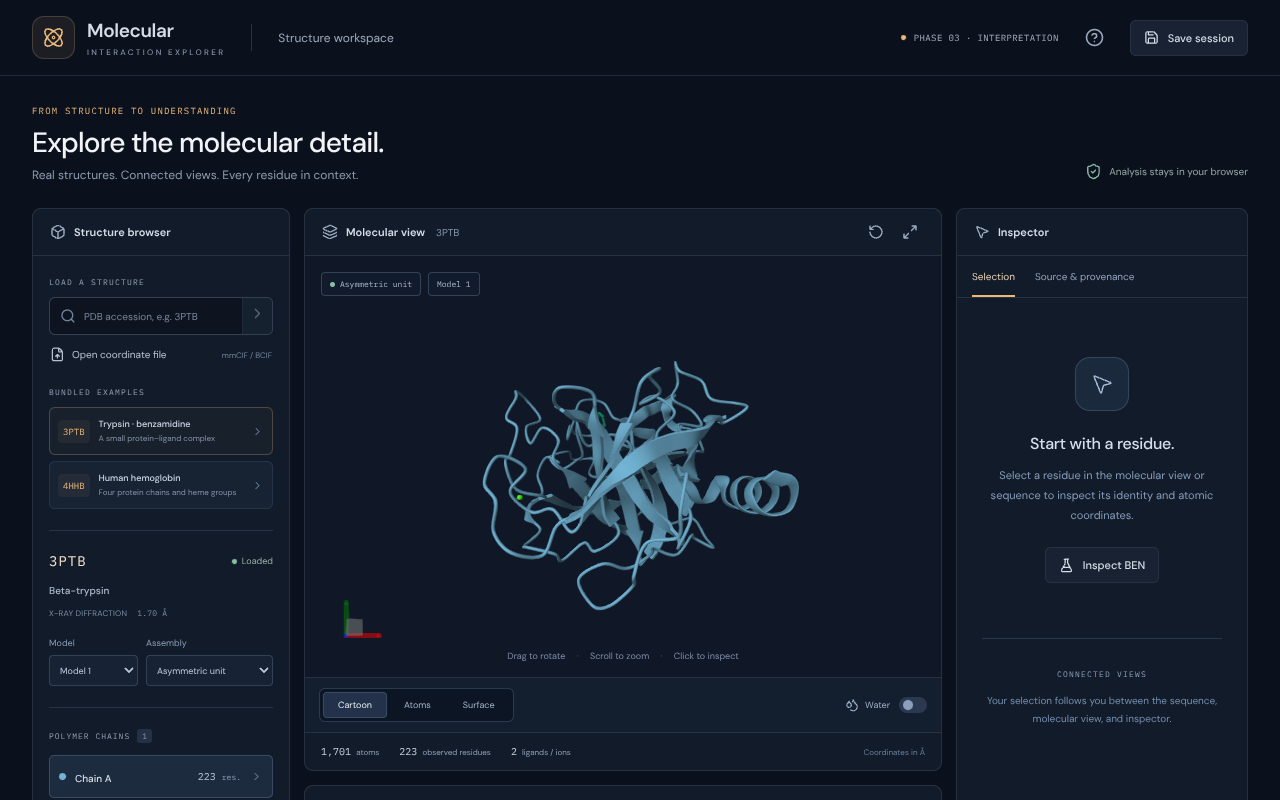Click the 2 ligands / ions count
Image resolution: width=1280 pixels, height=800 pixels.
click(x=541, y=752)
